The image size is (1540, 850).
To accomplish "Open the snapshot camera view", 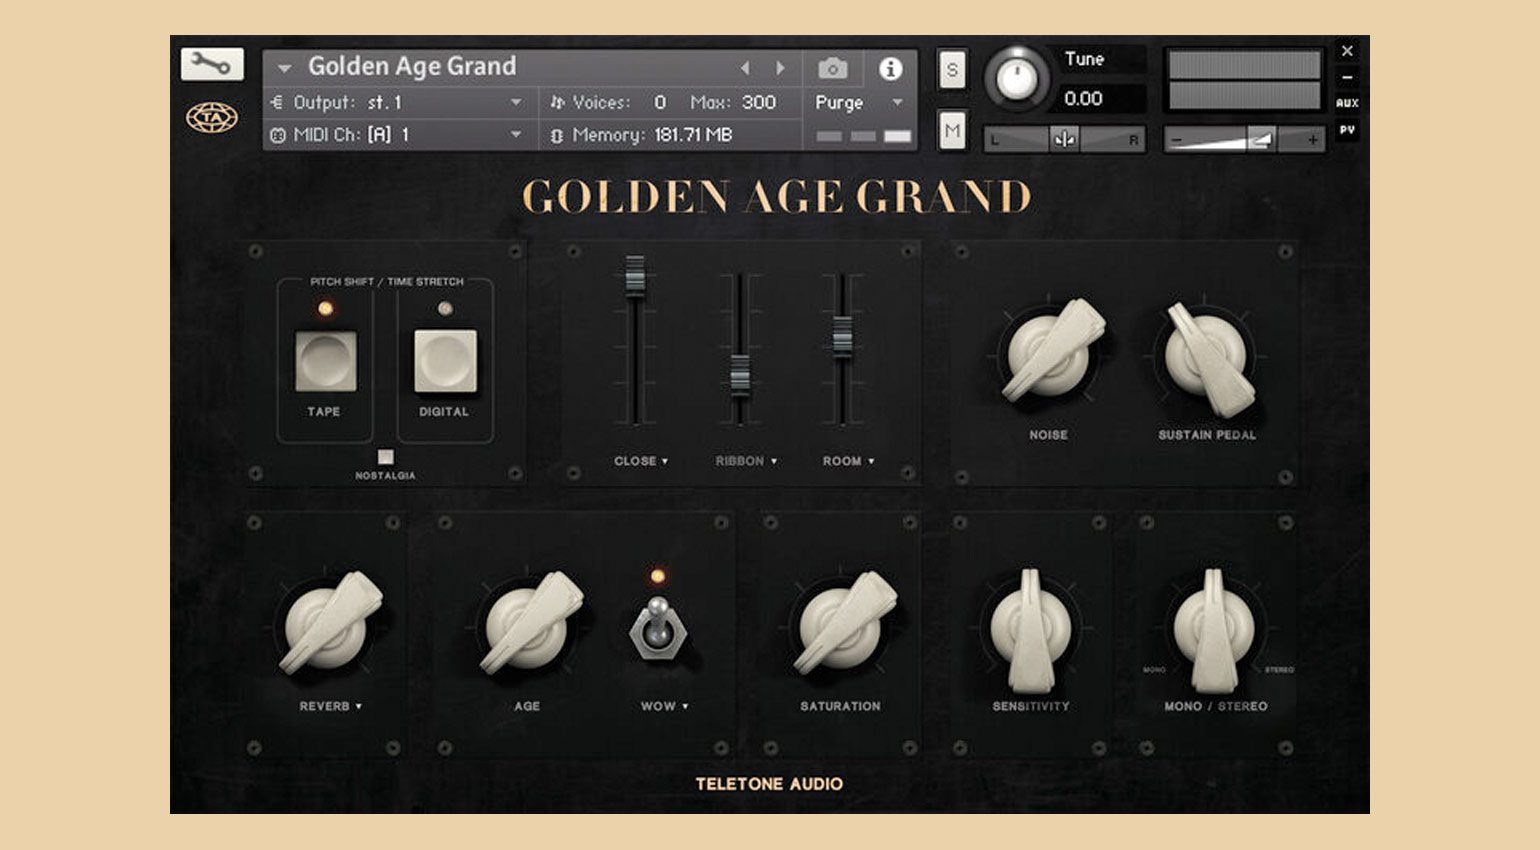I will 832,68.
